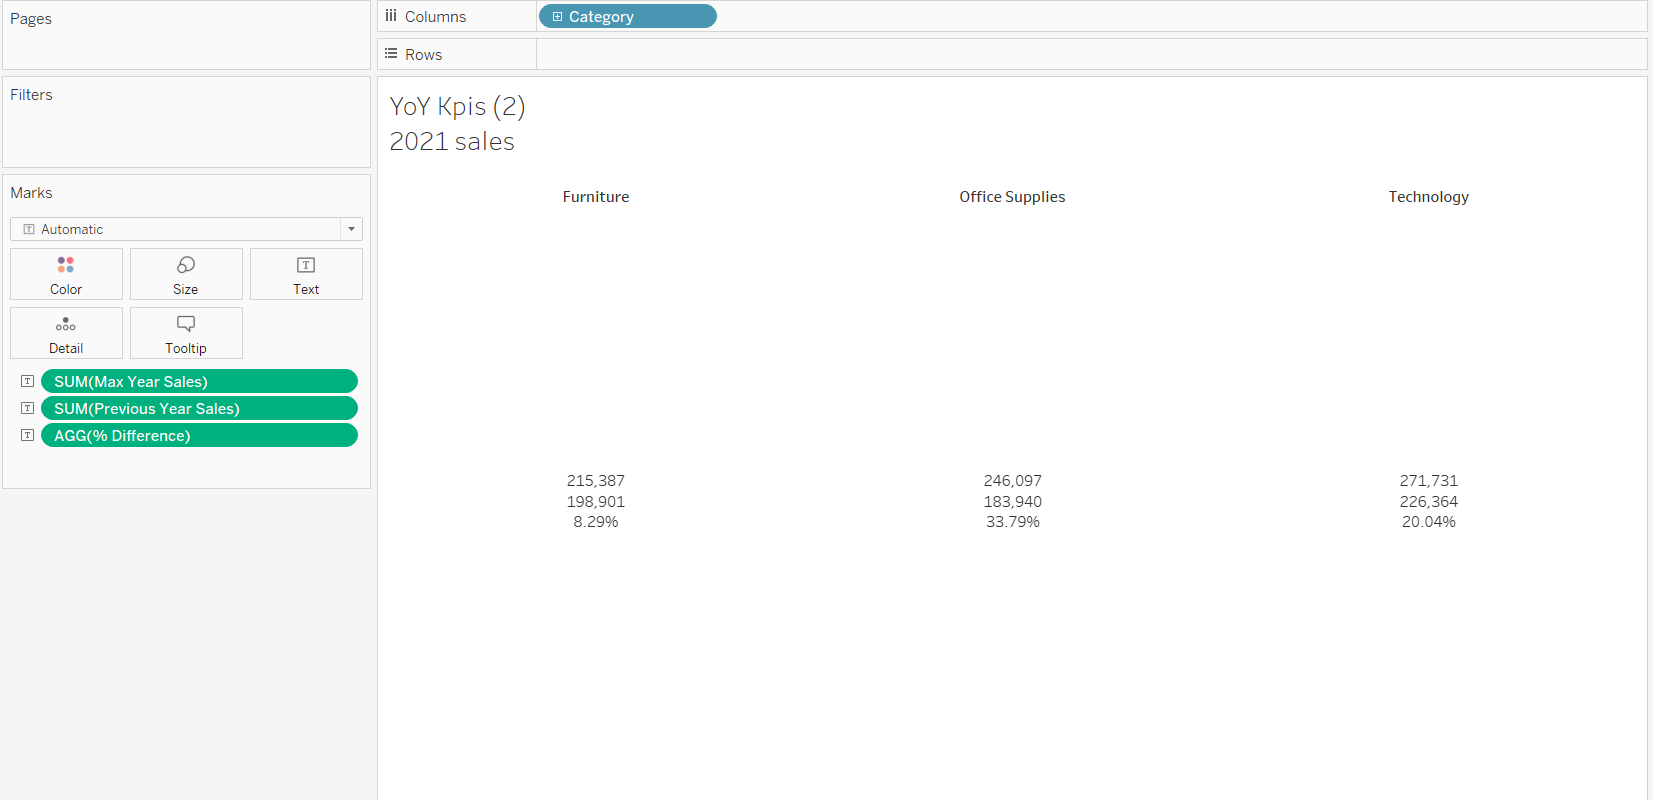Click the Color icon on Marks card
Image resolution: width=1653 pixels, height=800 pixels.
(x=66, y=265)
